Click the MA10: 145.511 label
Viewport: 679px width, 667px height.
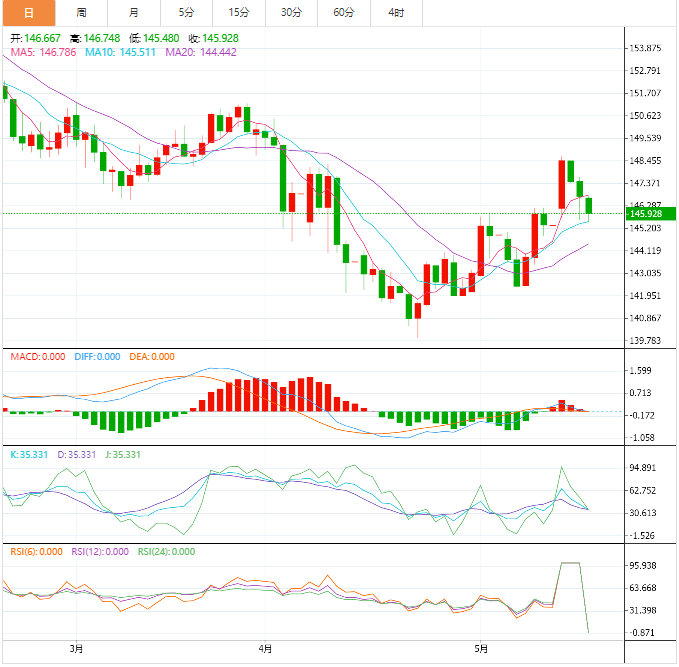coord(120,52)
